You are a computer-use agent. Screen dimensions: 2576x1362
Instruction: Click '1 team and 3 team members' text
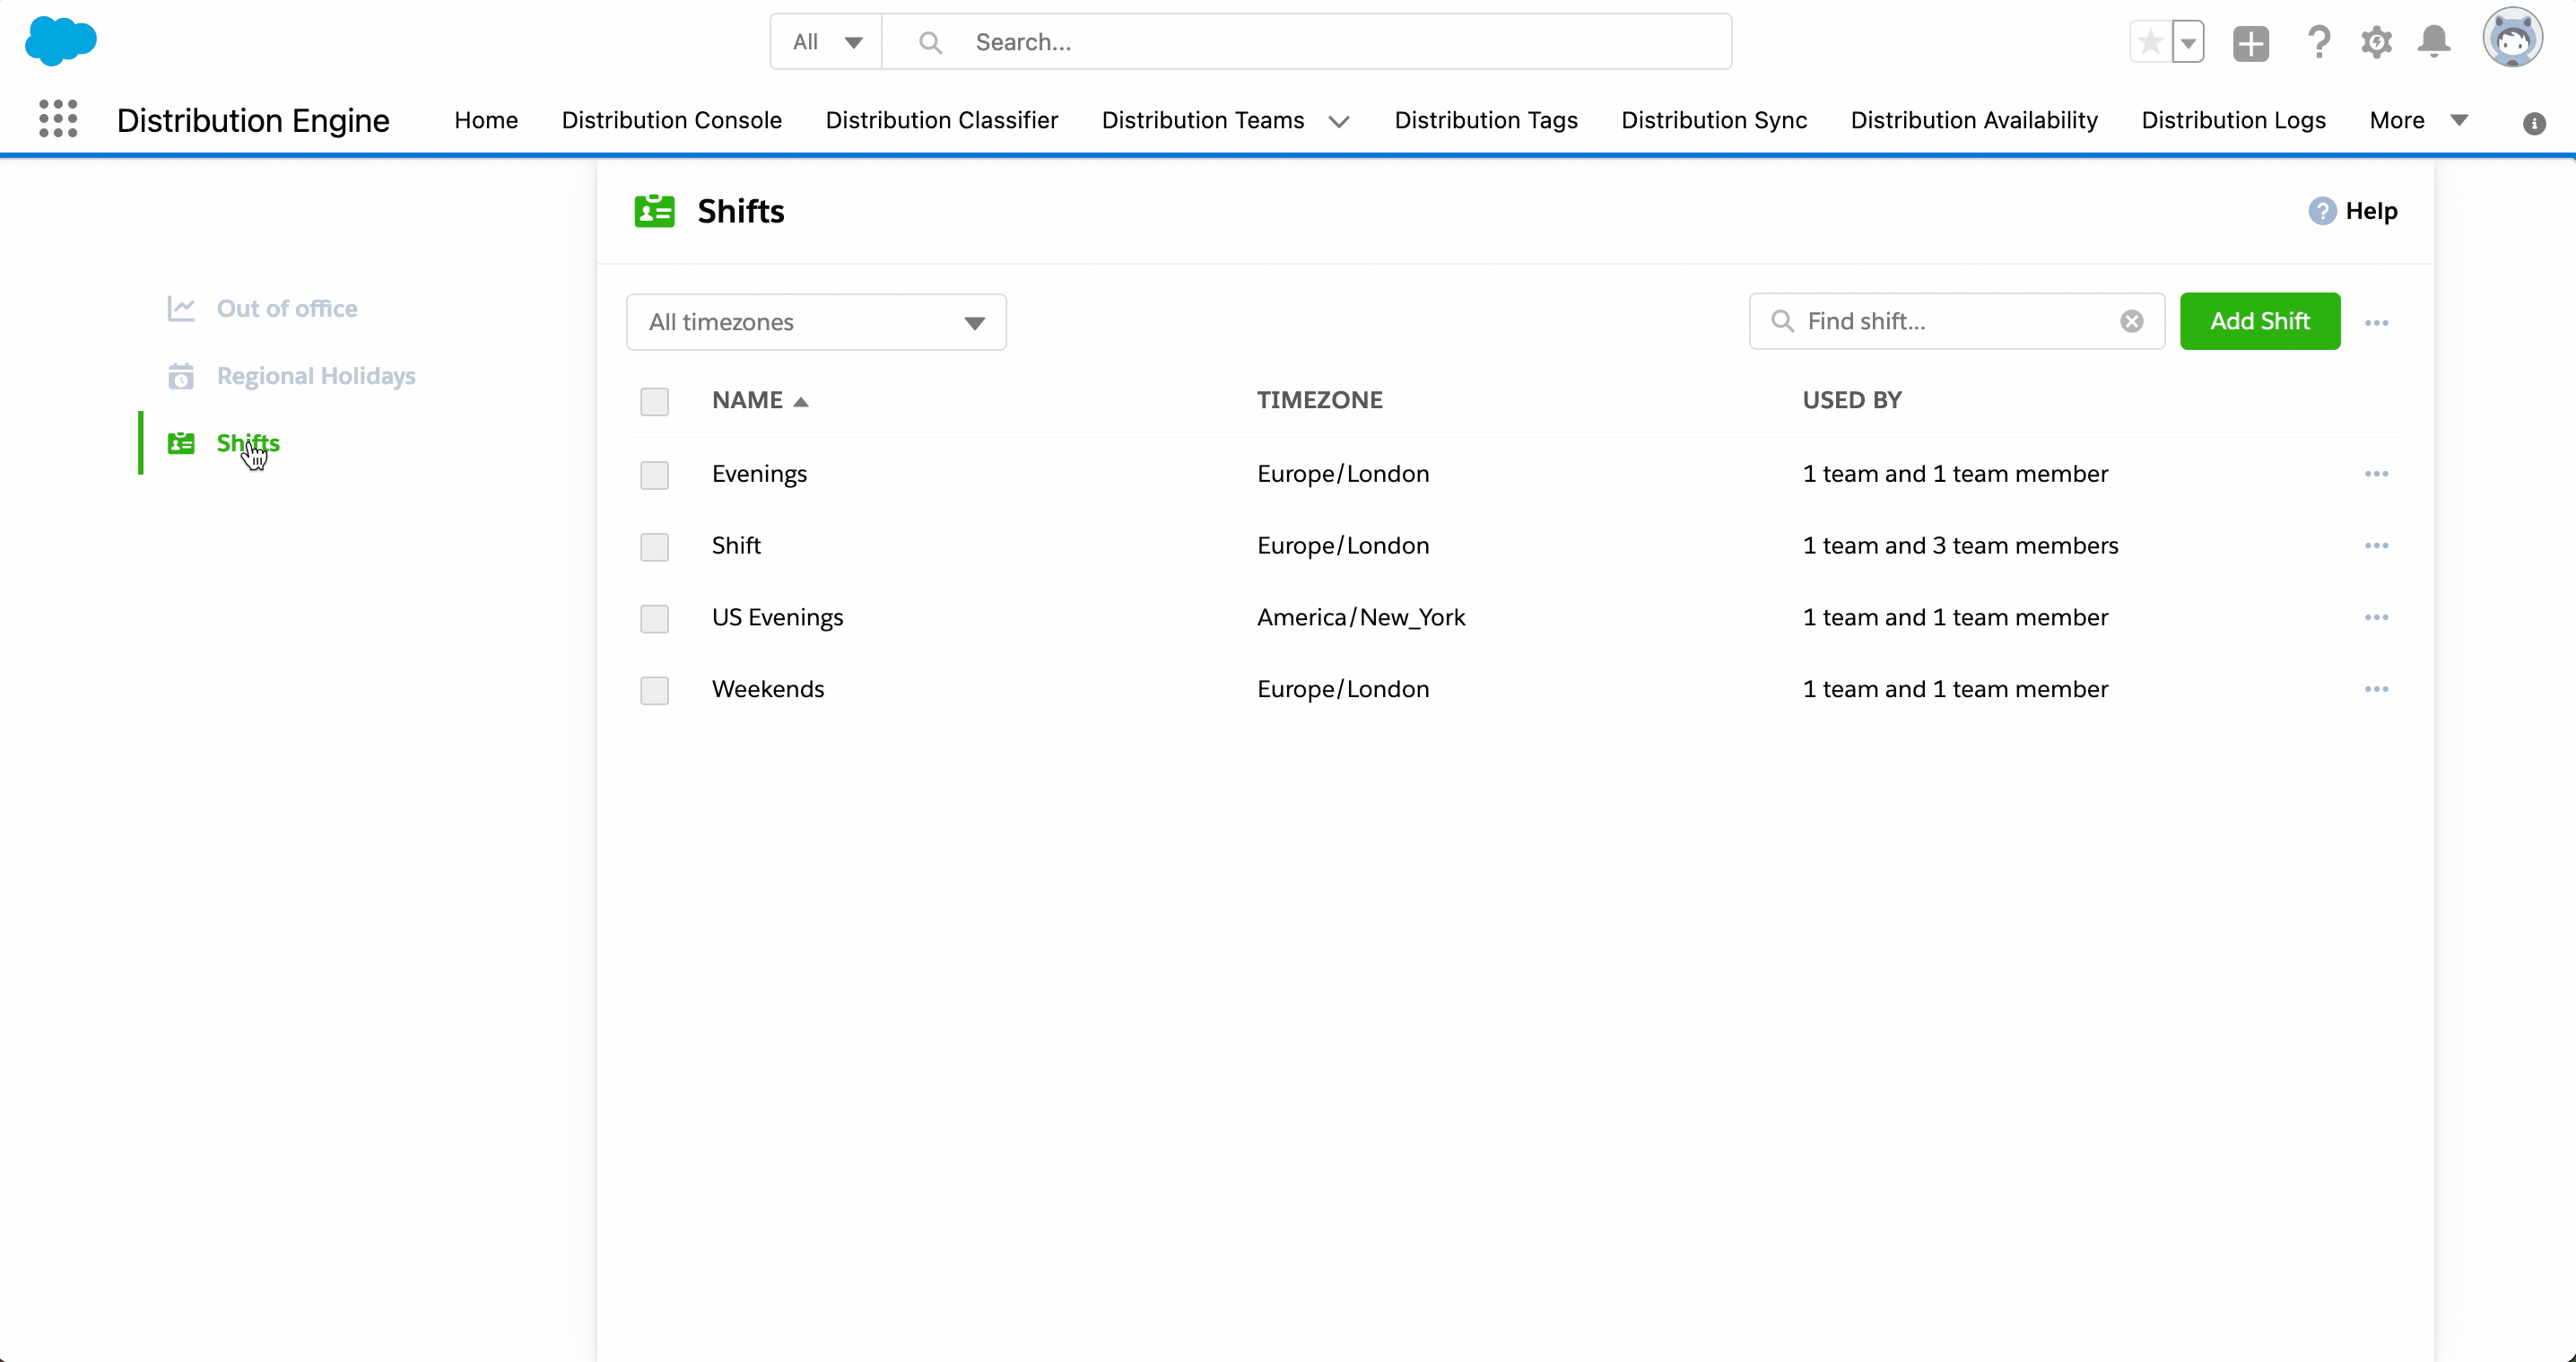coord(1960,546)
